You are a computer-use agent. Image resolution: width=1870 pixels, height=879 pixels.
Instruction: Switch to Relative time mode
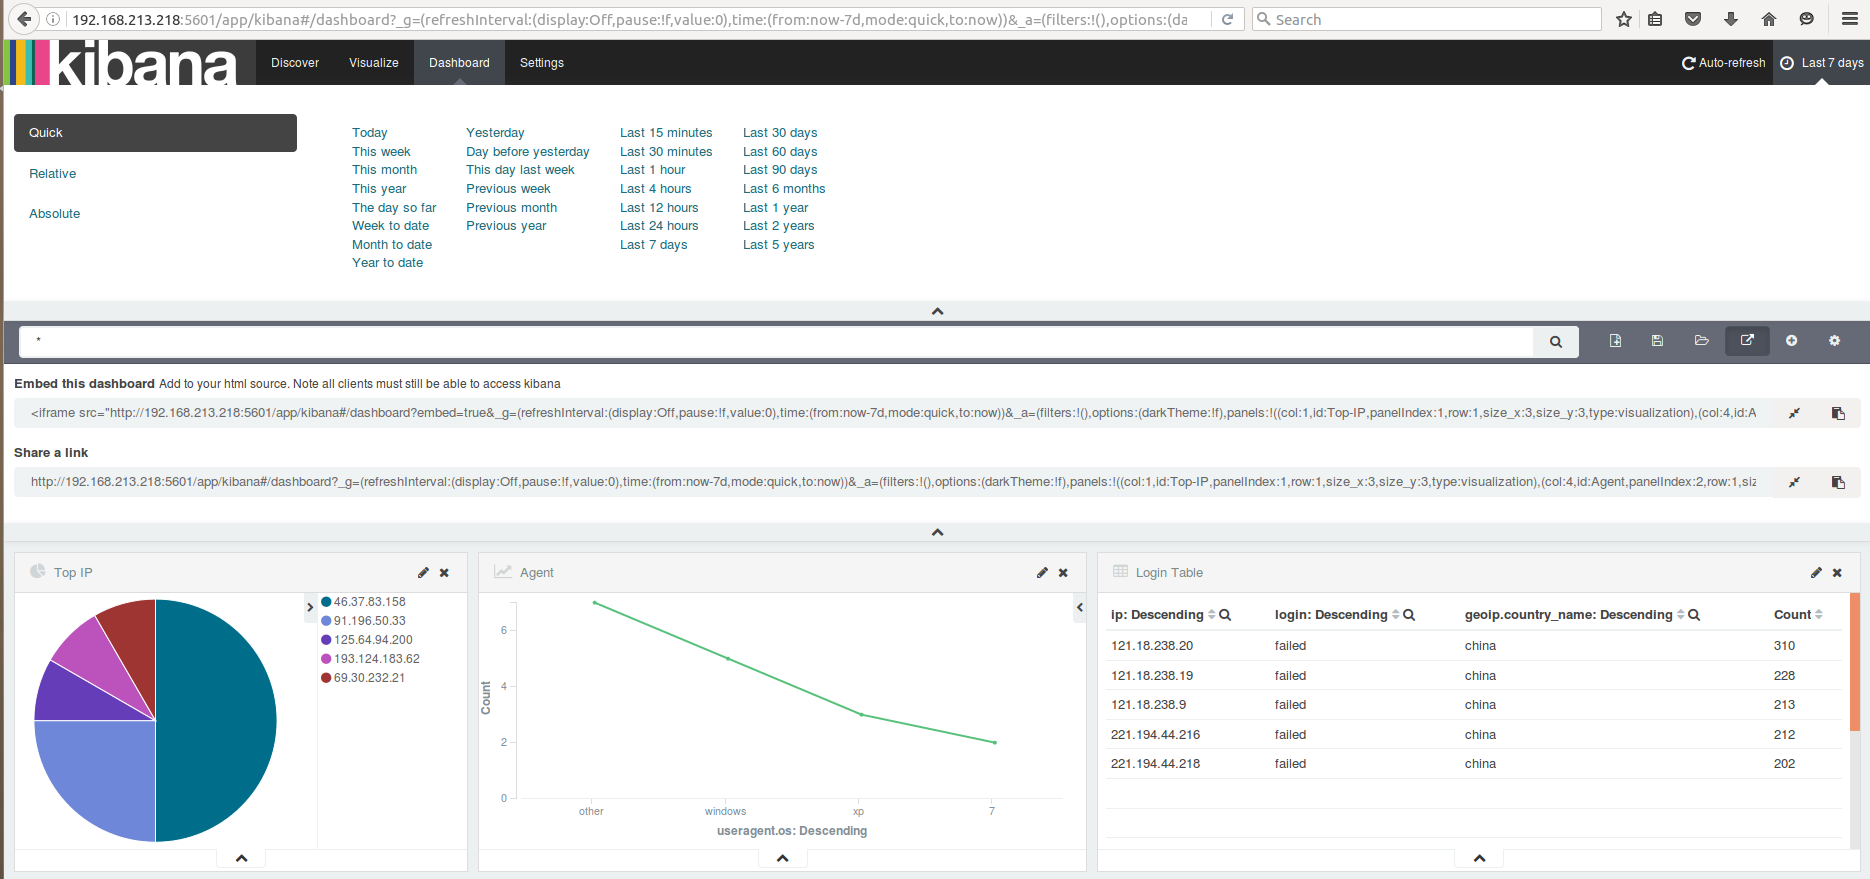(53, 174)
